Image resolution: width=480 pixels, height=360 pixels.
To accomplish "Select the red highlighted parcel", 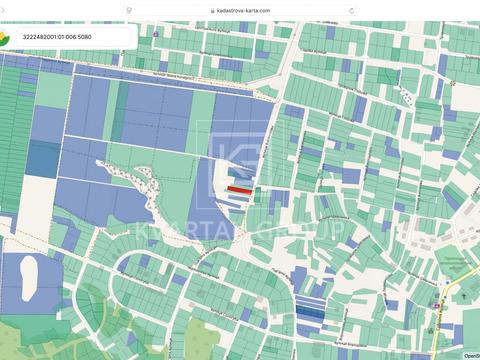I will (x=240, y=190).
